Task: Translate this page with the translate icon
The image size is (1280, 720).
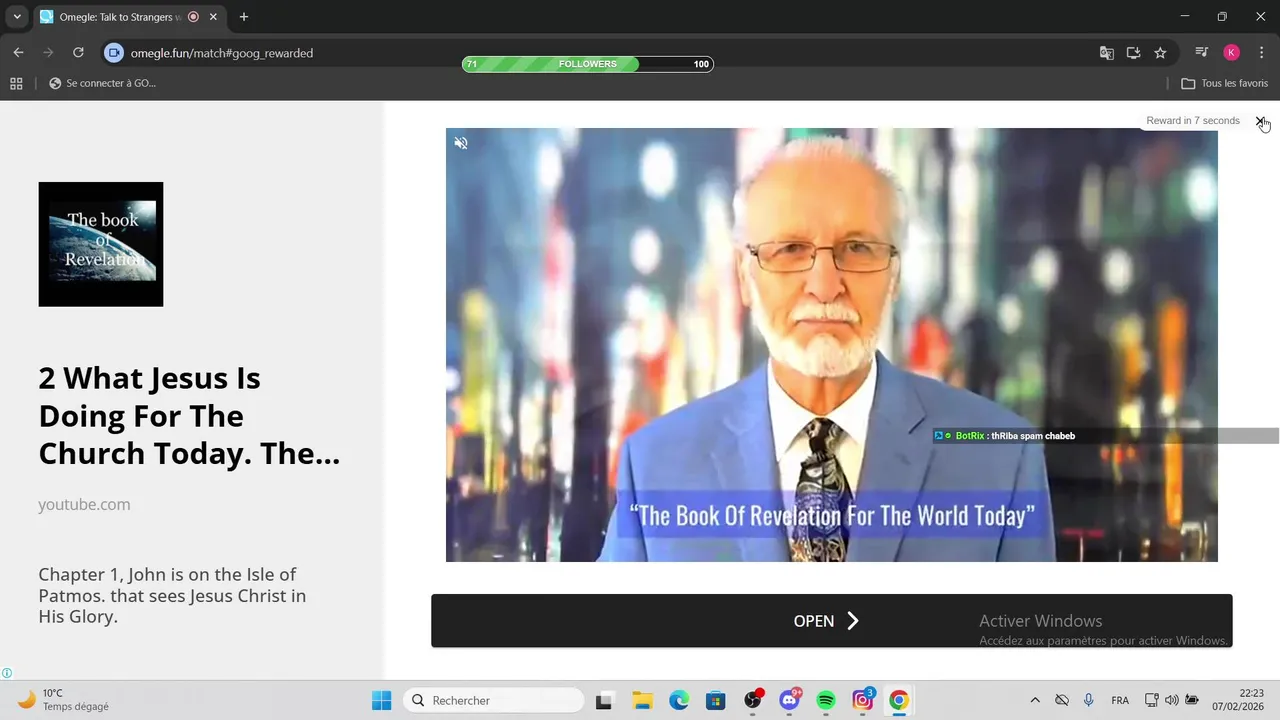Action: pos(1107,53)
